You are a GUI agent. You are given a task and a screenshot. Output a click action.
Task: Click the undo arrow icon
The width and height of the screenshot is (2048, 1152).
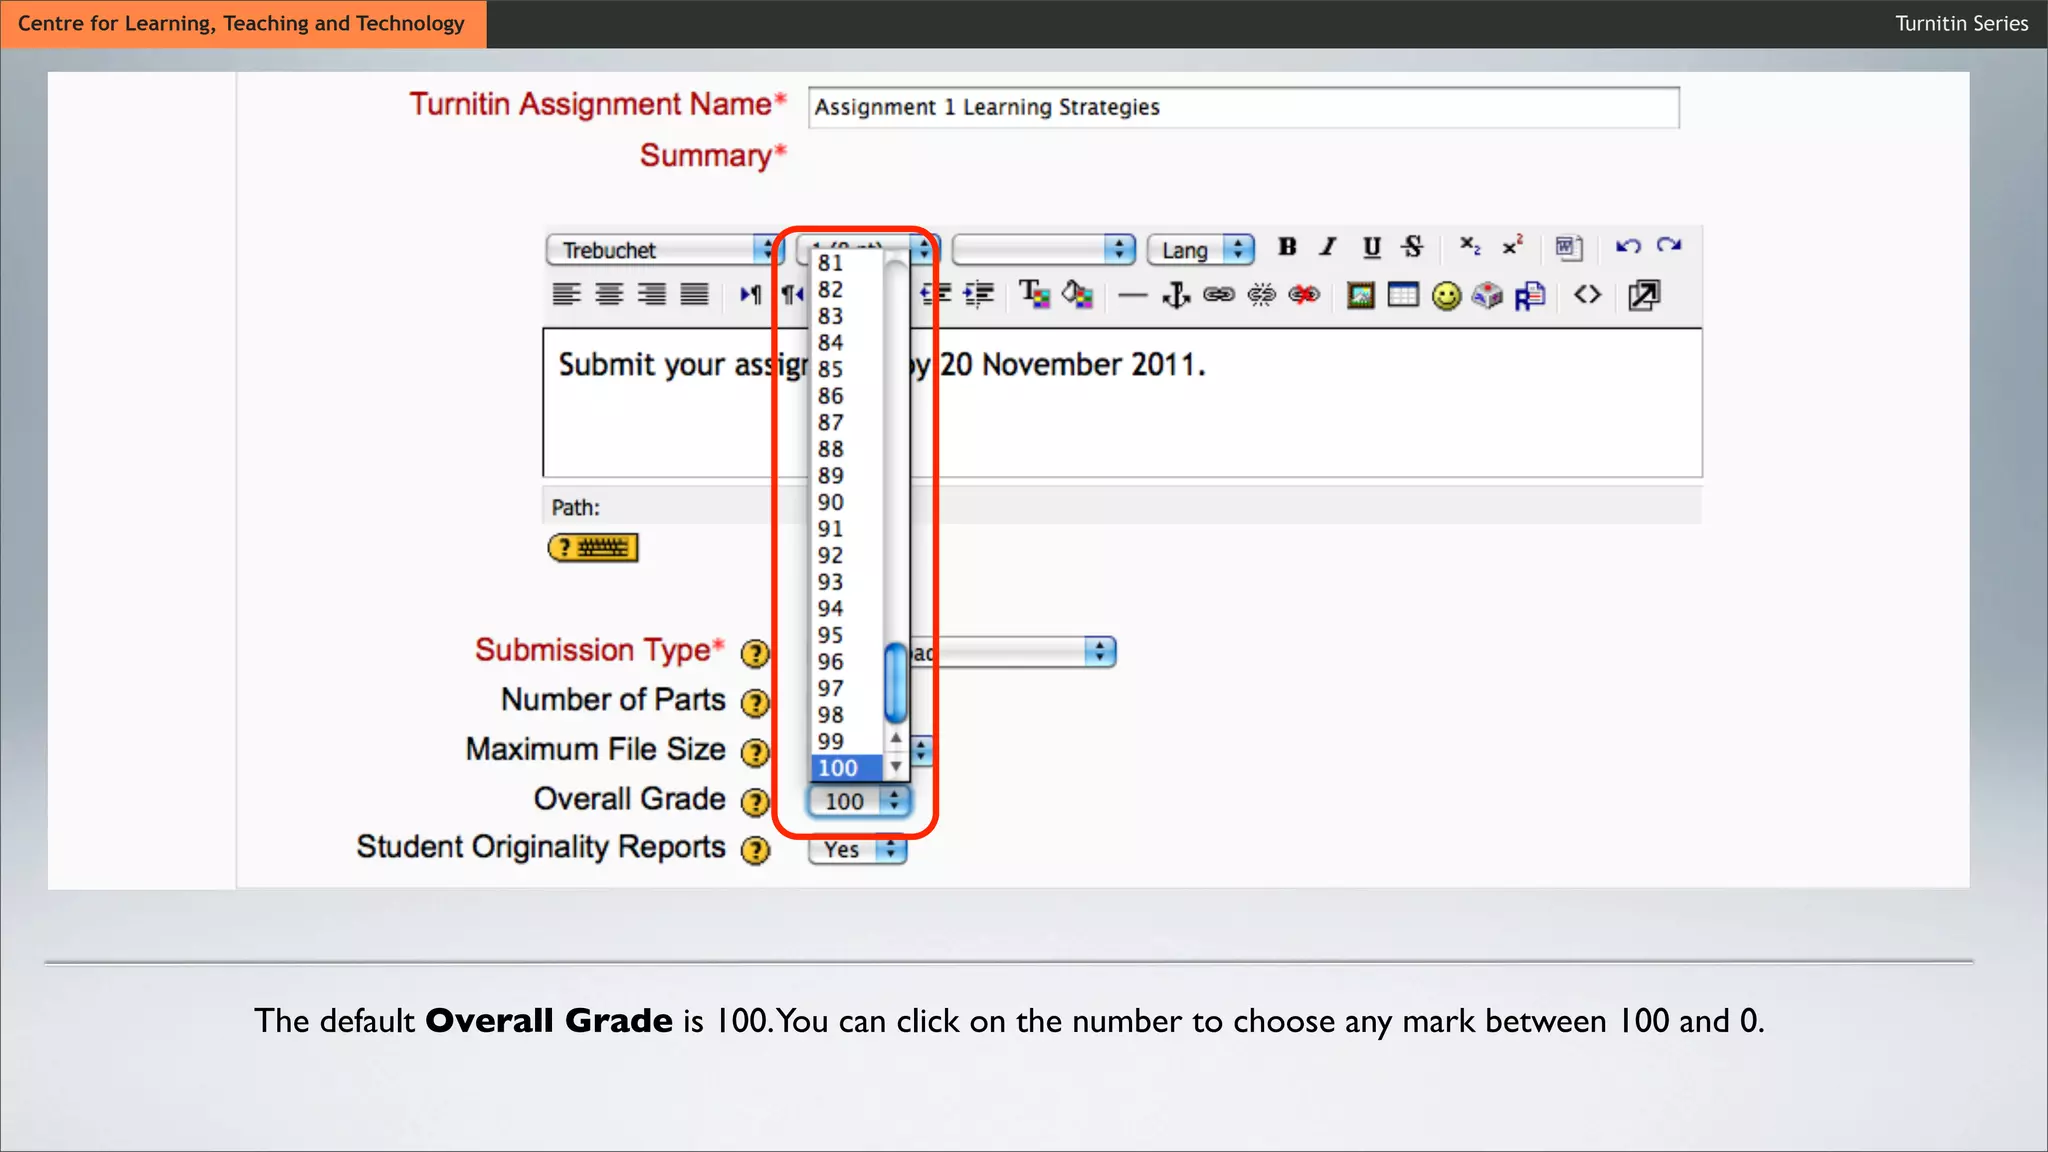[1627, 247]
